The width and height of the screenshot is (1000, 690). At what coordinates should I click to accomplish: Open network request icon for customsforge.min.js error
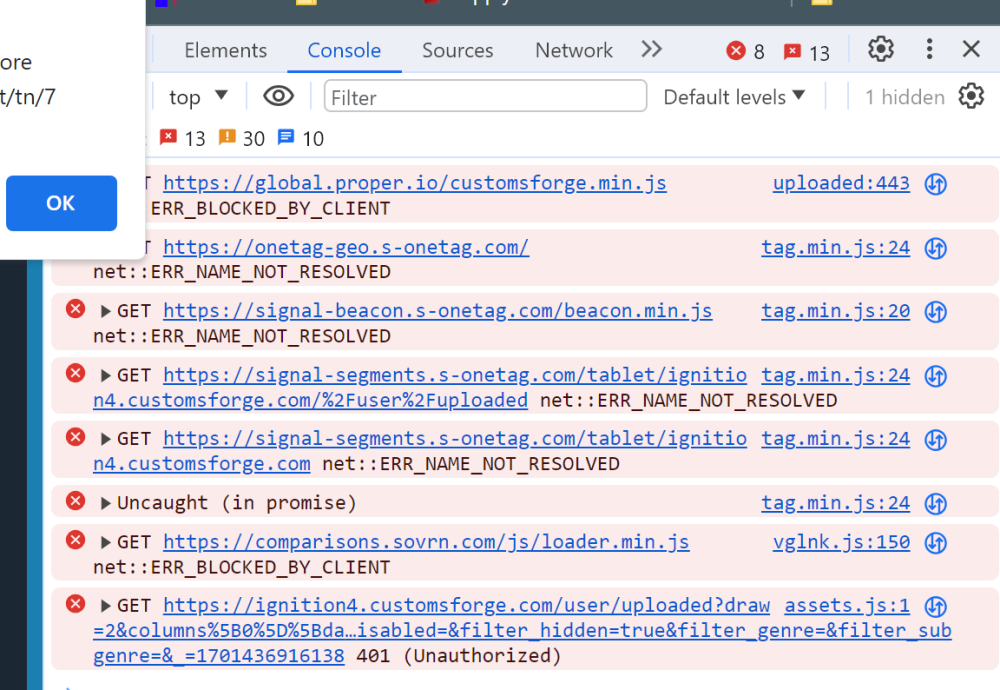coord(936,184)
